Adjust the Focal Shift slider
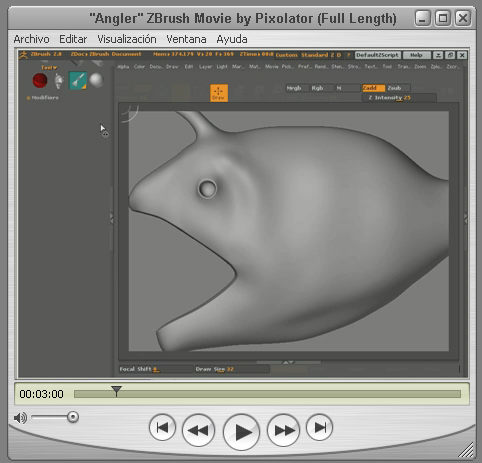 click(156, 369)
